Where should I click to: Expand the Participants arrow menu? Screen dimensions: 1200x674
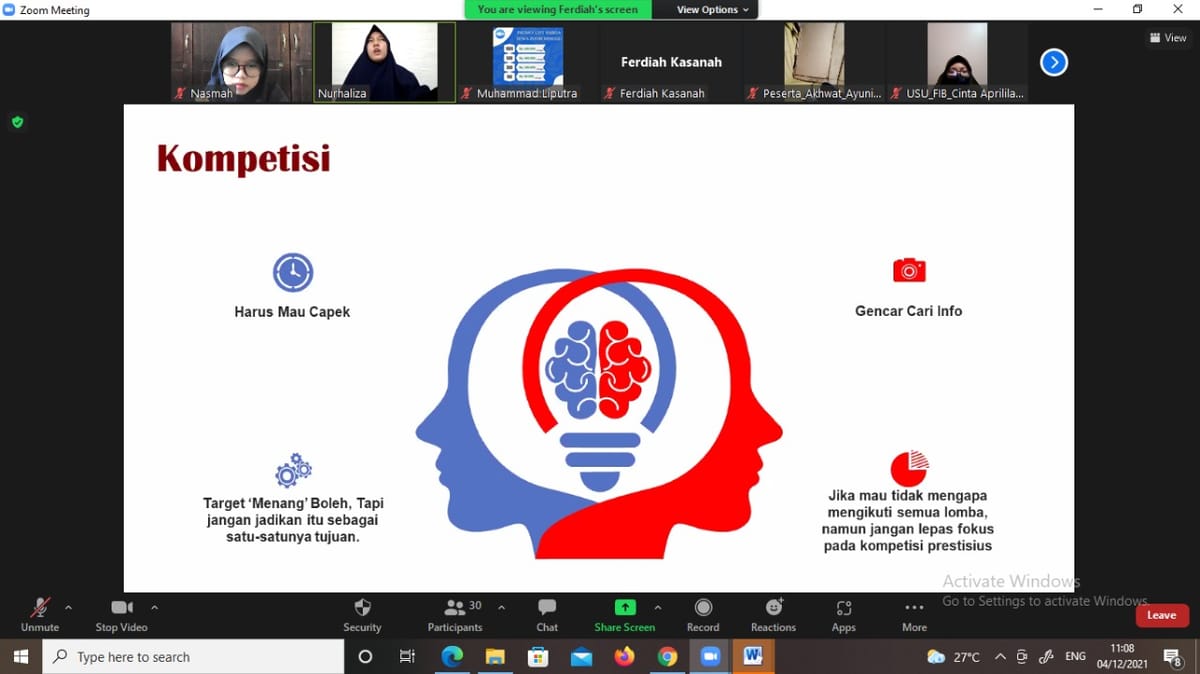click(x=501, y=606)
